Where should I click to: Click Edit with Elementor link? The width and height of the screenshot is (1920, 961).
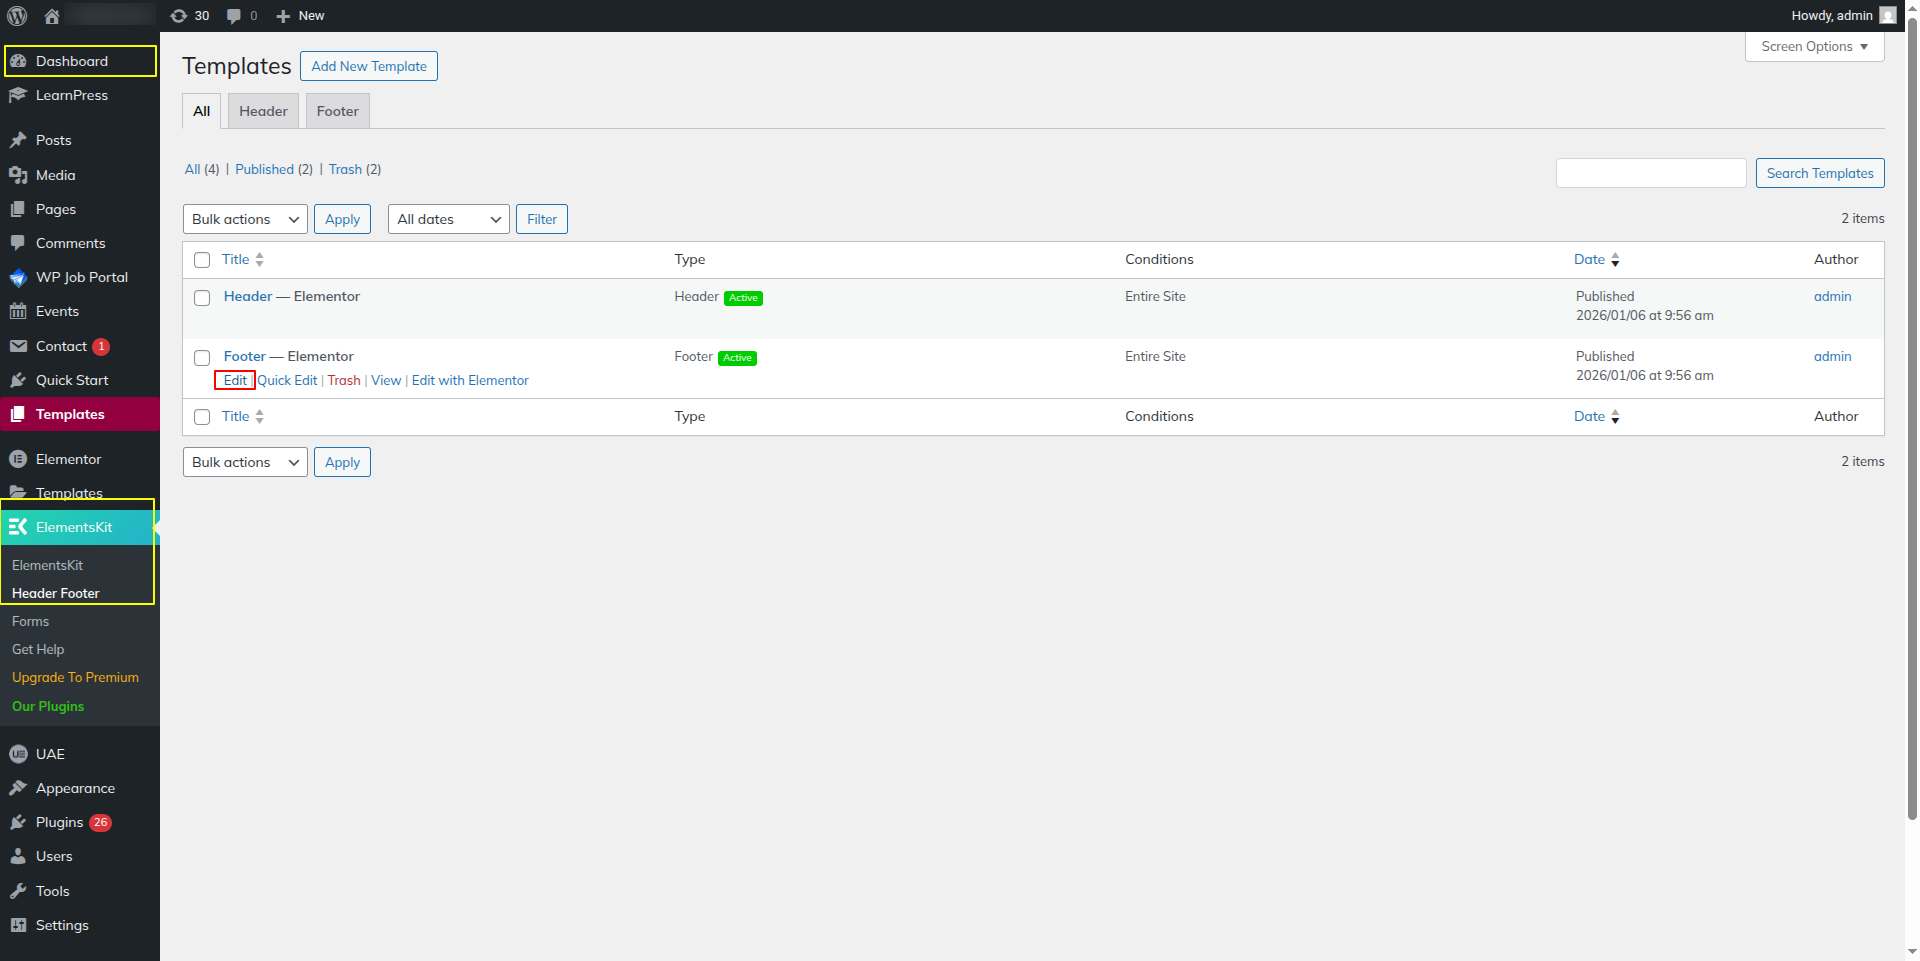click(x=470, y=381)
